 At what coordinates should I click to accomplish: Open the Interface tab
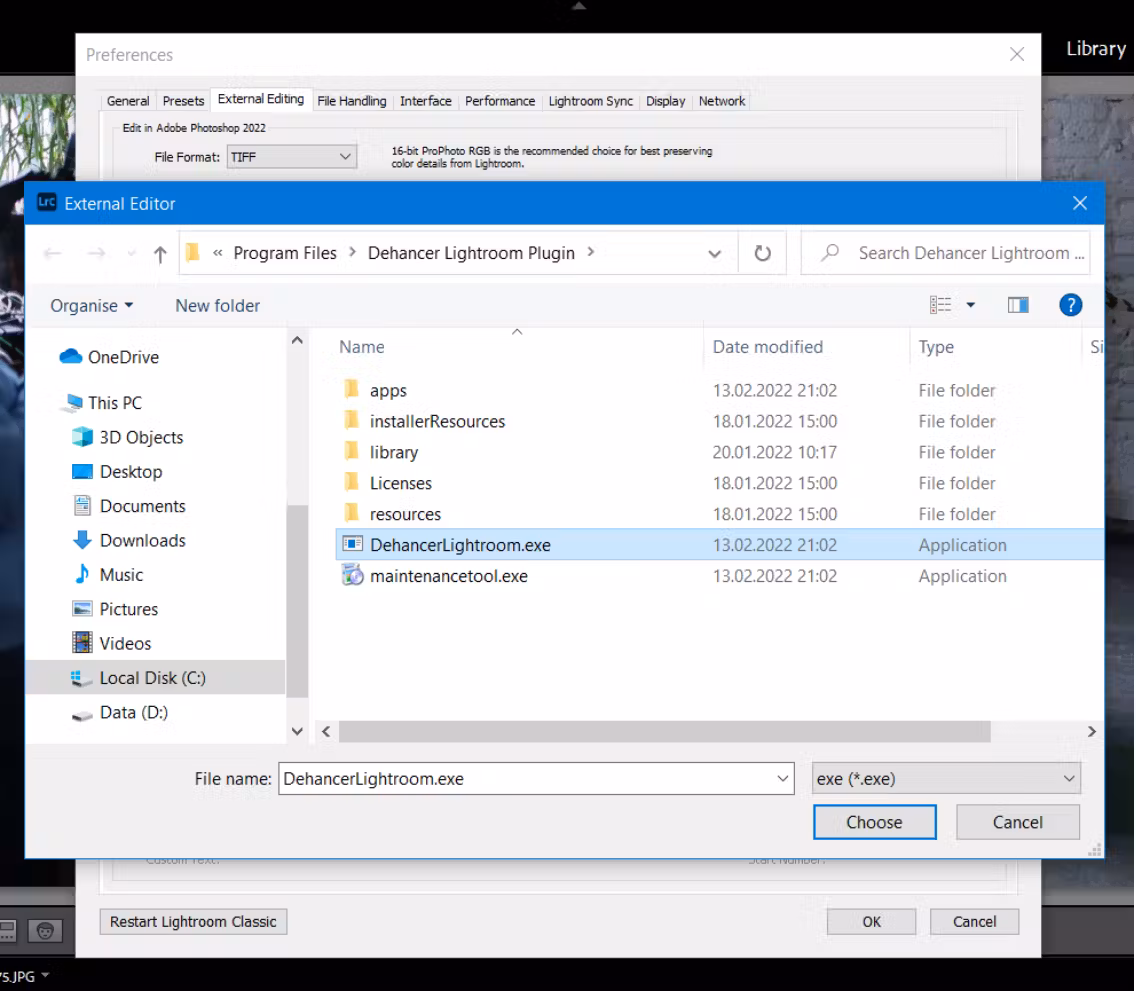coord(425,101)
